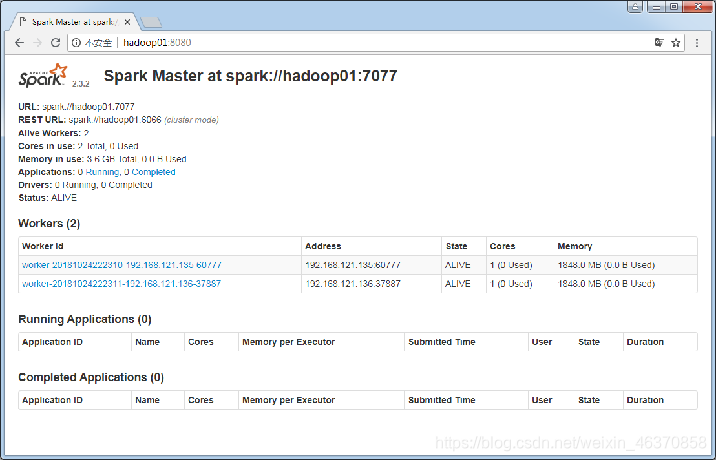Click the REST URL line
The image size is (716, 461).
pos(118,120)
